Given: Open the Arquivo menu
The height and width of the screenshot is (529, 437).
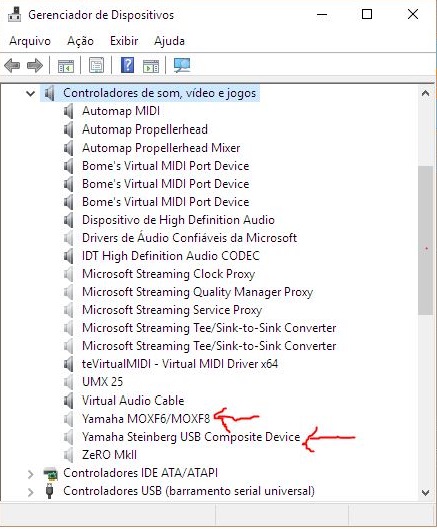Looking at the screenshot, I should click(x=30, y=41).
